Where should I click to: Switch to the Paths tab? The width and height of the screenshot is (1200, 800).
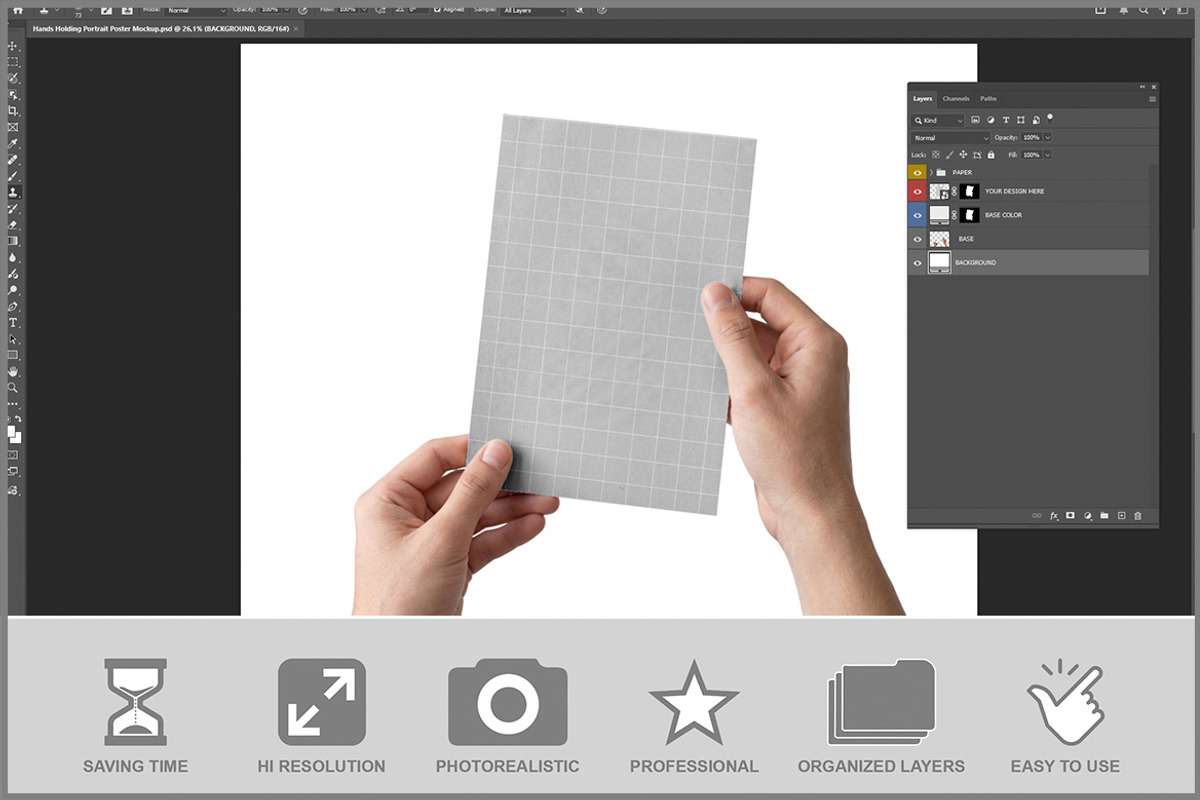(988, 99)
